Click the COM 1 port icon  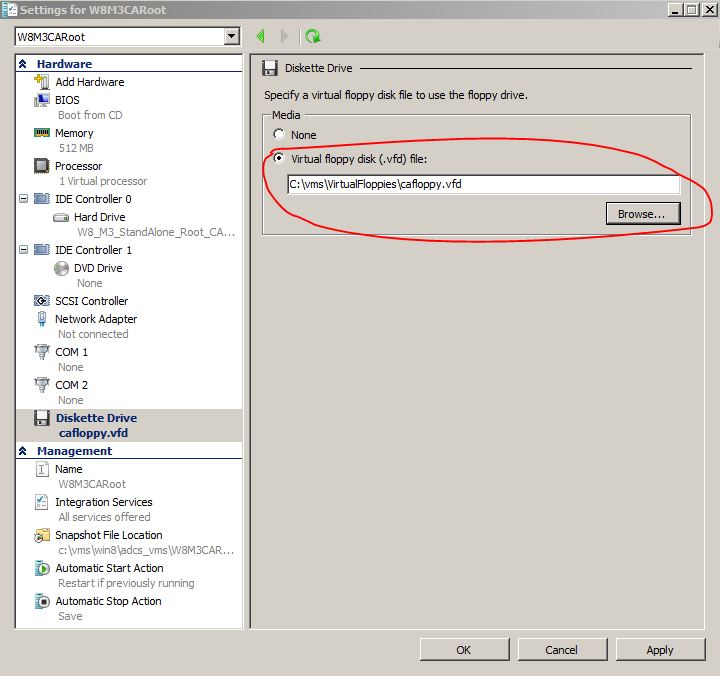point(41,352)
